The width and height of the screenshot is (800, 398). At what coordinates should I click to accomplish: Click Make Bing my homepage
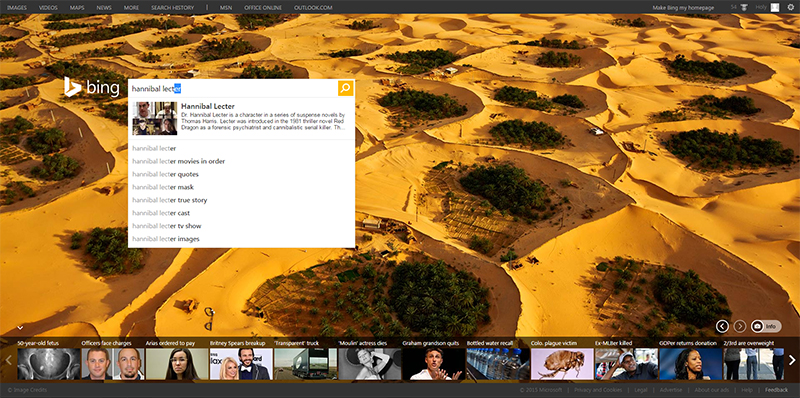[x=684, y=8]
